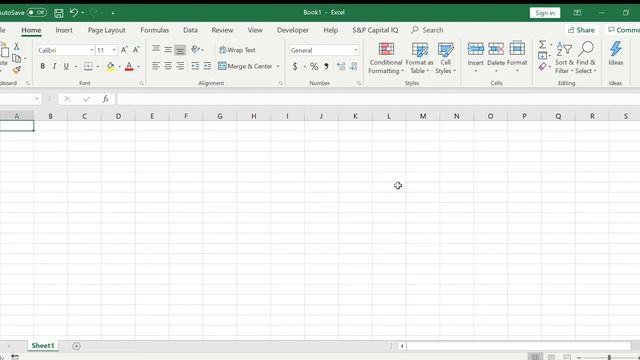Switch to the Data tab
This screenshot has height=360, width=640.
(x=190, y=30)
